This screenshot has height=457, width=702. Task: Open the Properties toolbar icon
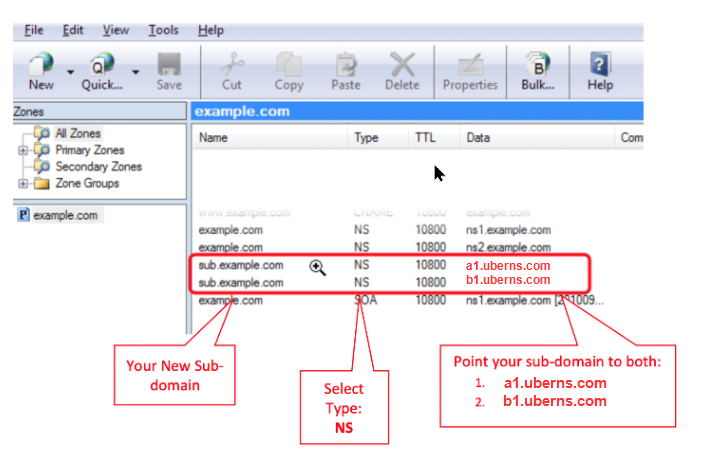(x=470, y=65)
